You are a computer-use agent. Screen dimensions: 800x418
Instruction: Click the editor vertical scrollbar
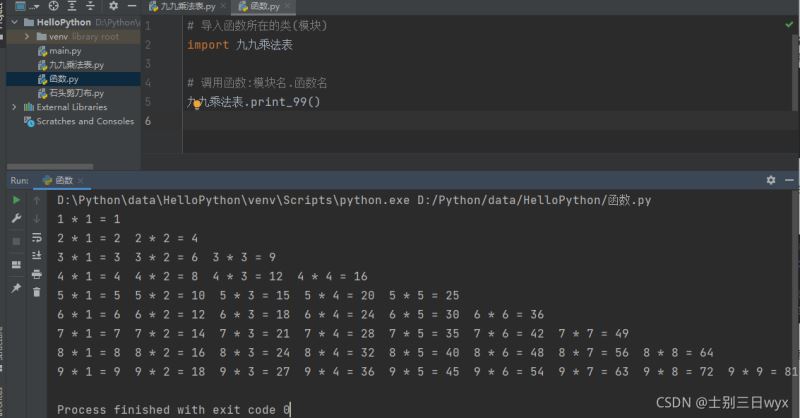796,72
